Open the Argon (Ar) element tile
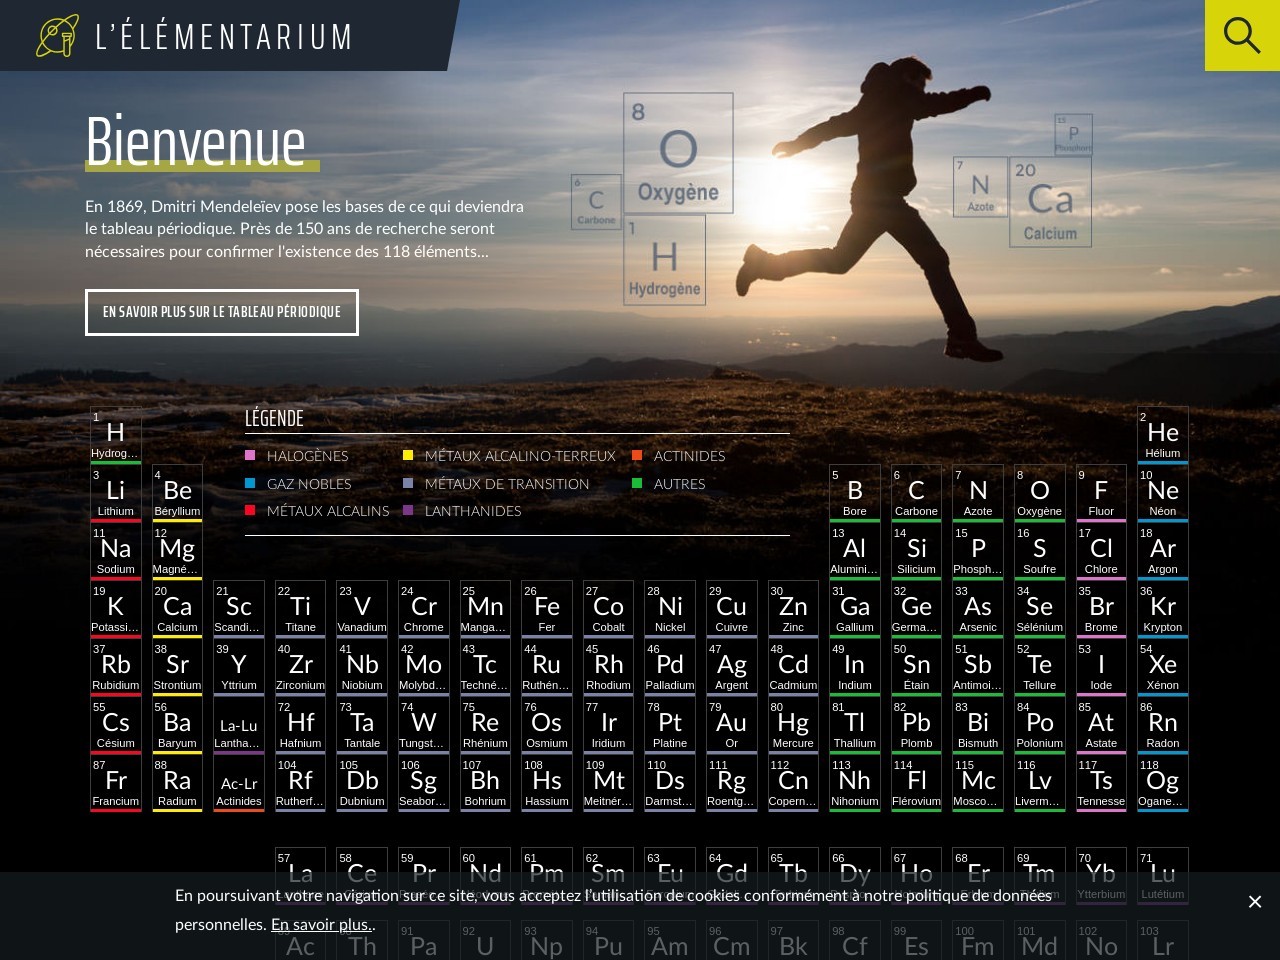Screen dimensions: 1280x960 point(1163,551)
